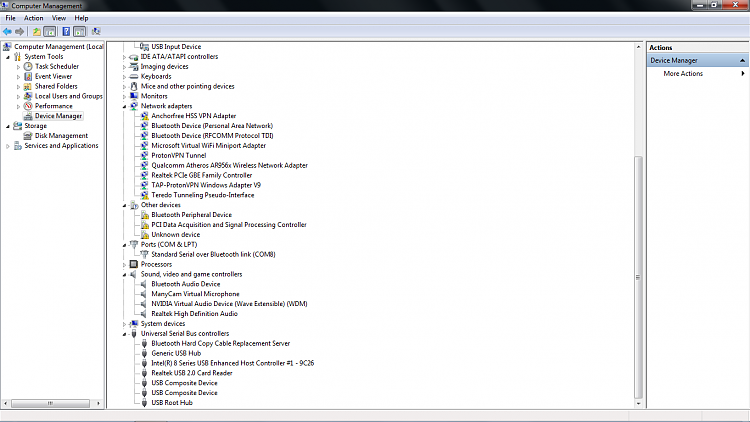Open the View menu

pos(59,18)
